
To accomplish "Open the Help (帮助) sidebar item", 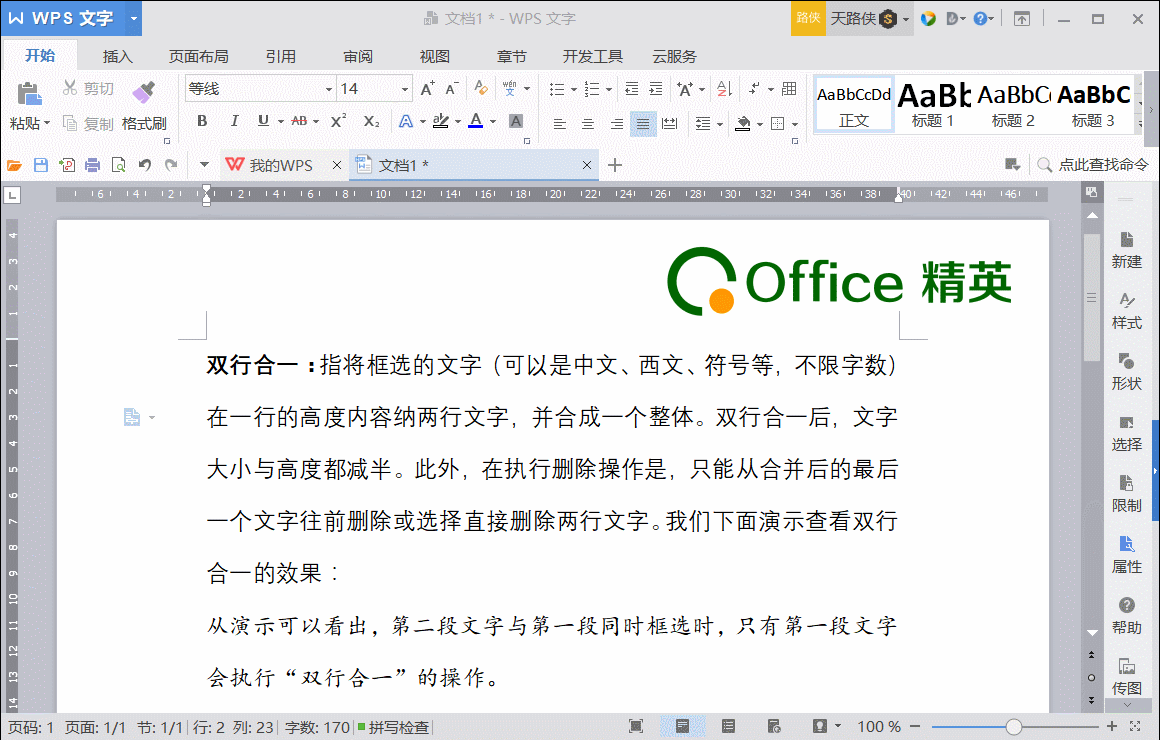I will (1127, 616).
